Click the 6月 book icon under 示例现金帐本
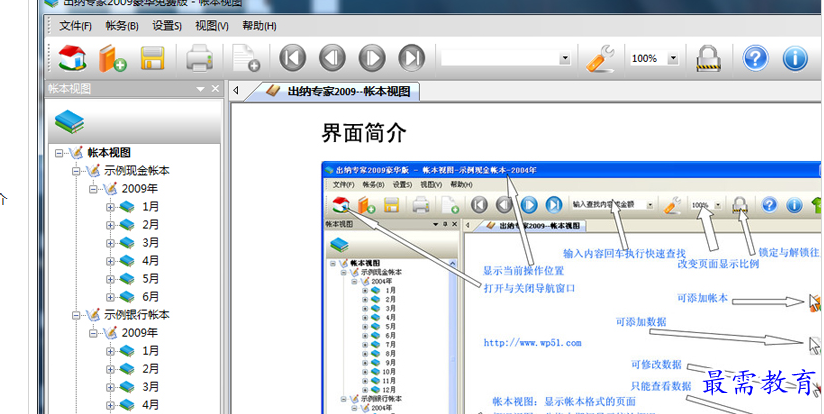This screenshot has width=824, height=414. (127, 297)
